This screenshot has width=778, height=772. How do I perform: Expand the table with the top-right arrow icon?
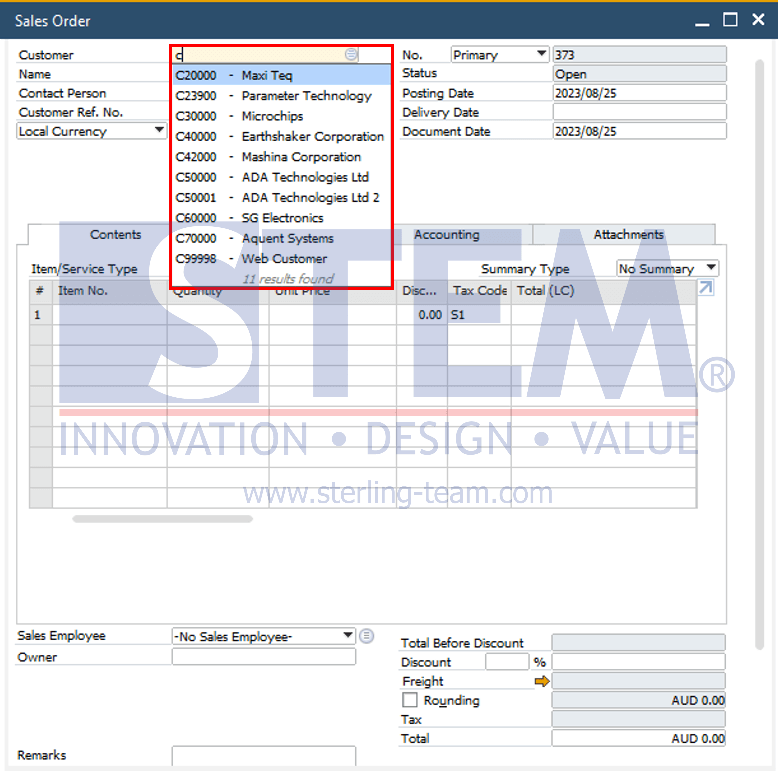pyautogui.click(x=706, y=288)
